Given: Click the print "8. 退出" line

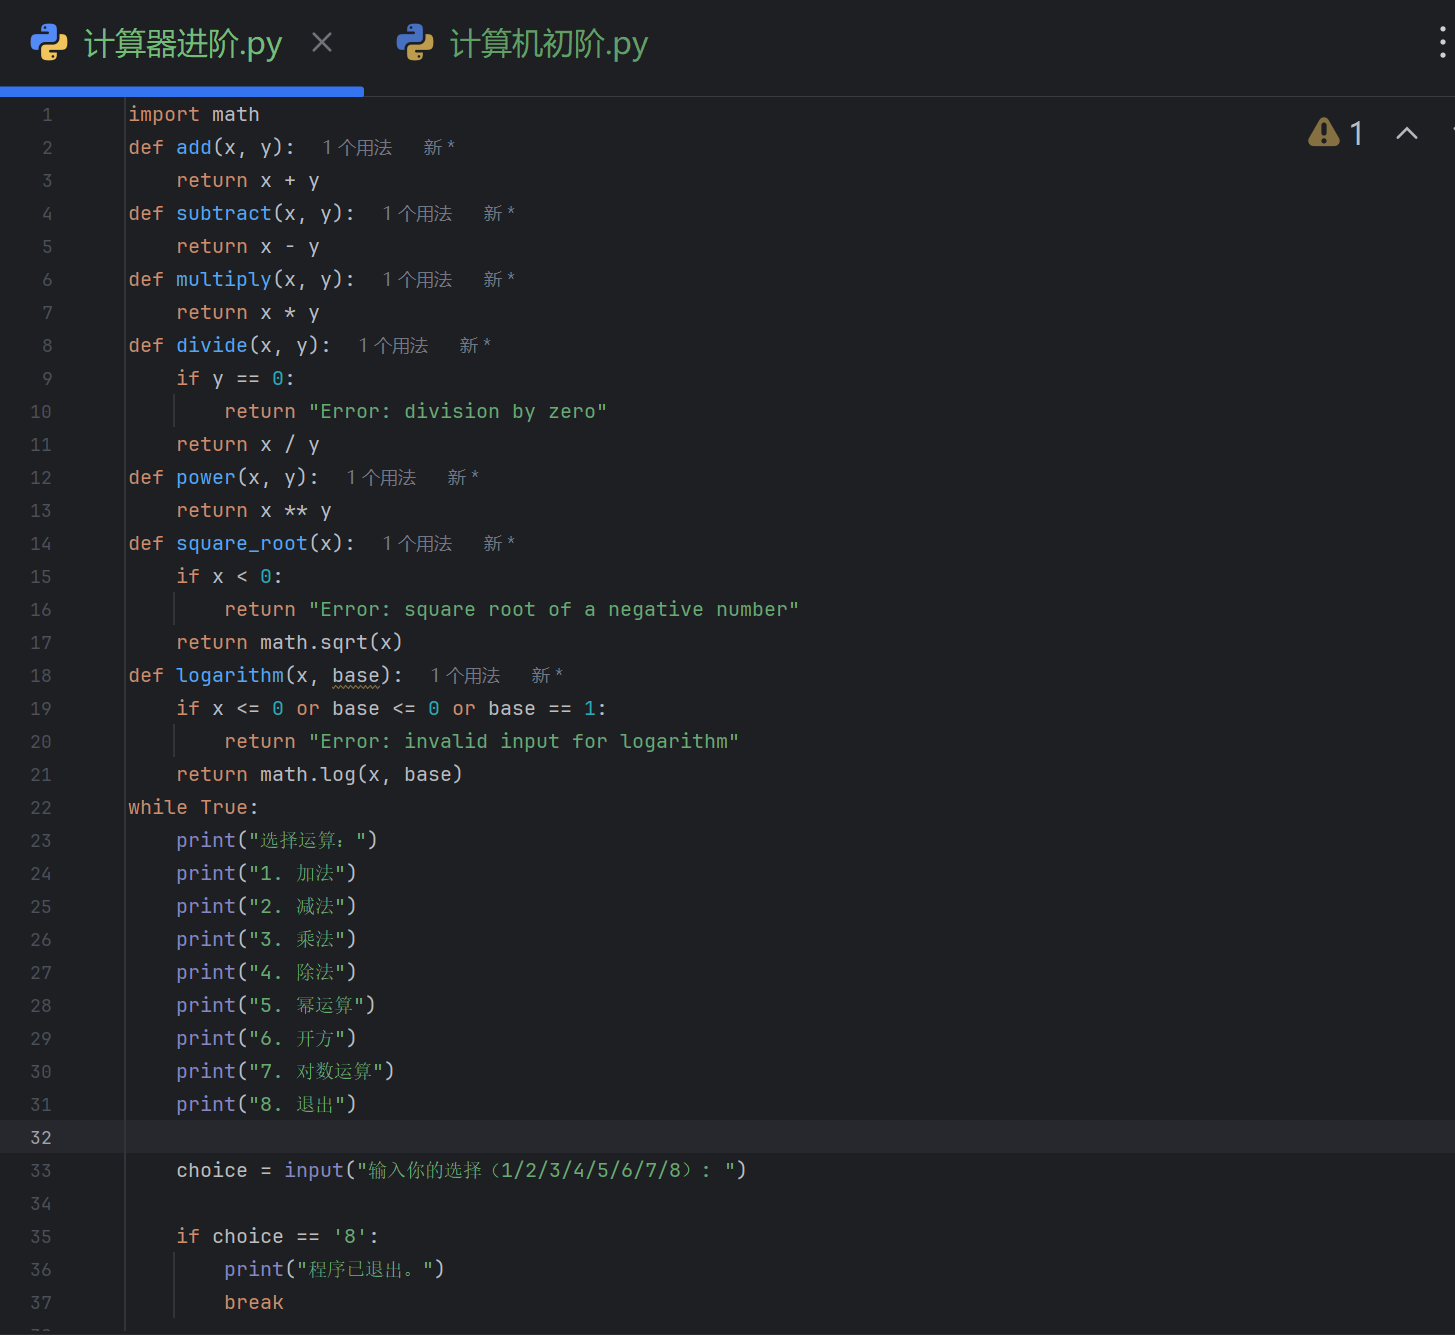Looking at the screenshot, I should pos(266,1105).
